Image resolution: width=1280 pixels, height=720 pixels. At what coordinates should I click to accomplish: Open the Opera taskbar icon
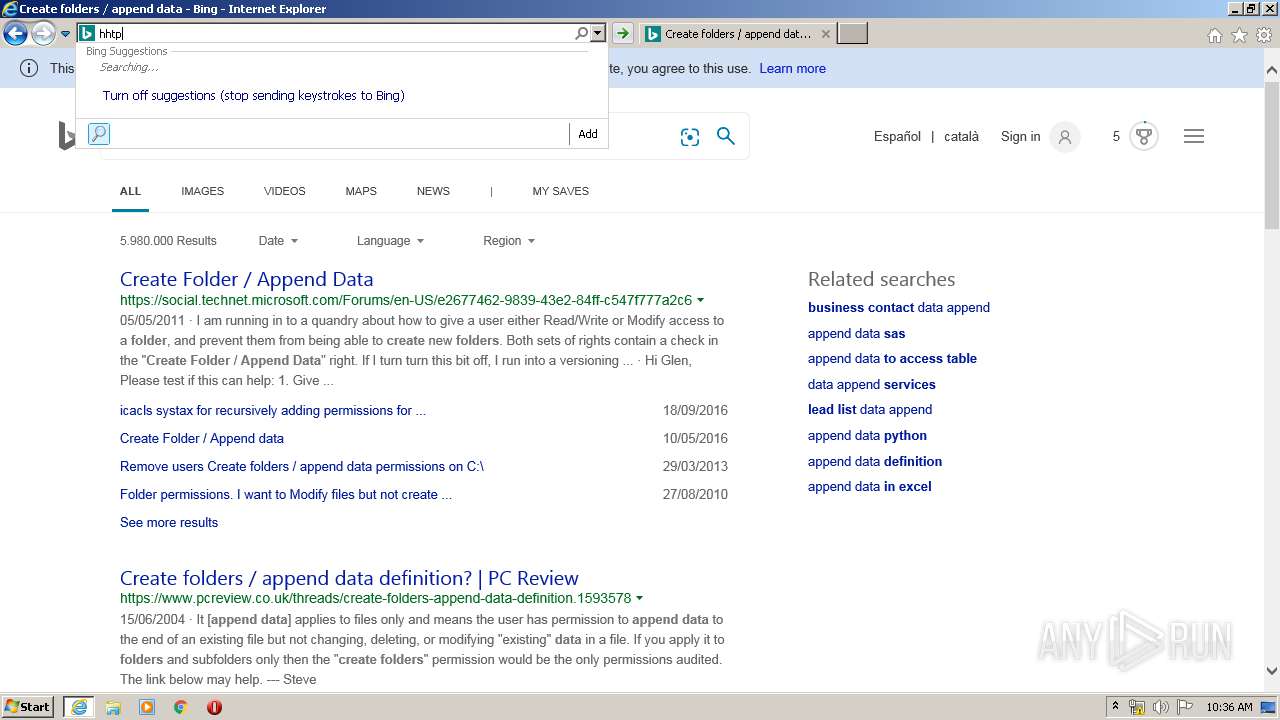[214, 707]
